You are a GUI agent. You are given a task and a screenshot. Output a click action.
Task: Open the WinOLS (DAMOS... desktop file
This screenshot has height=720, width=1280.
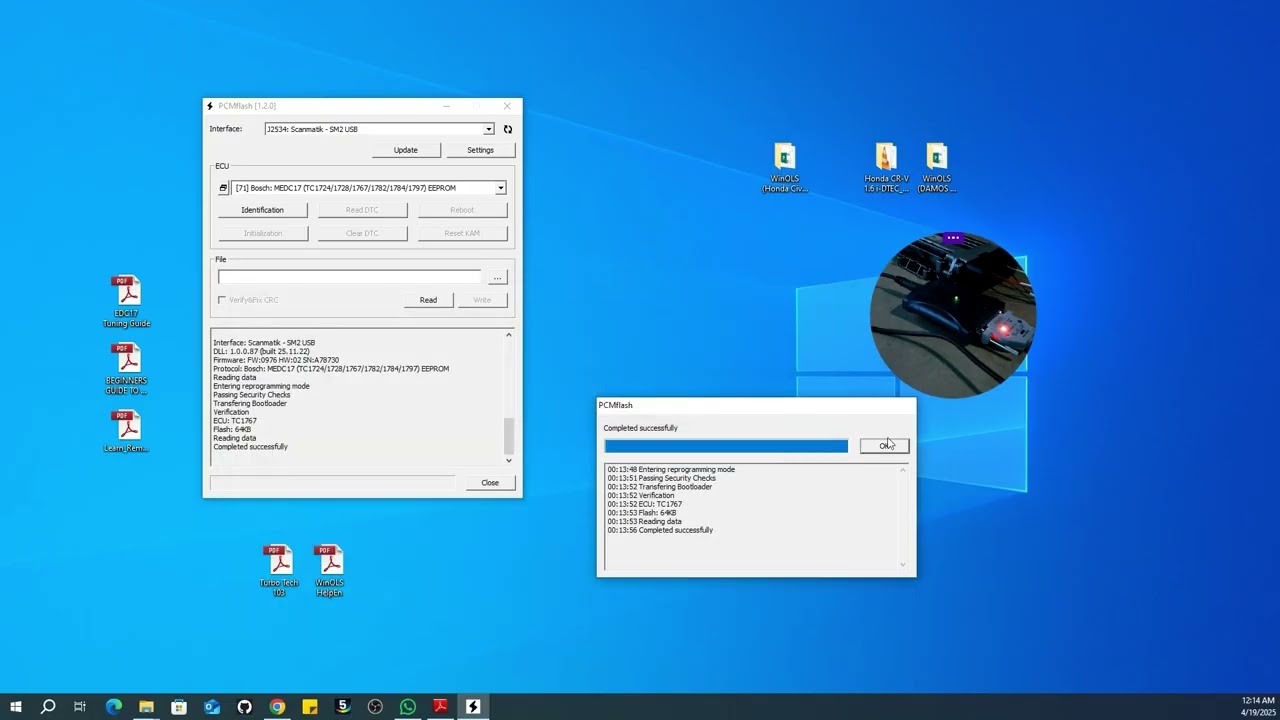937,168
